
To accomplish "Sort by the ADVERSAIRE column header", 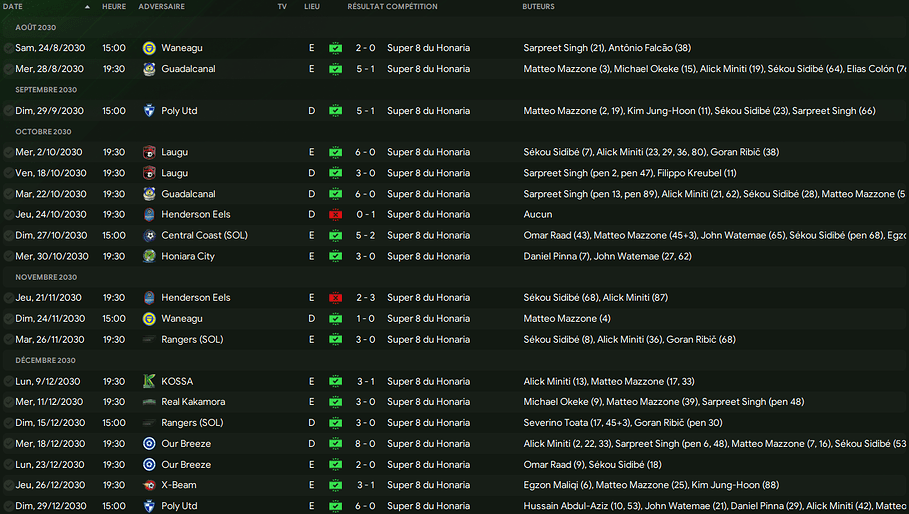I will (x=161, y=6).
